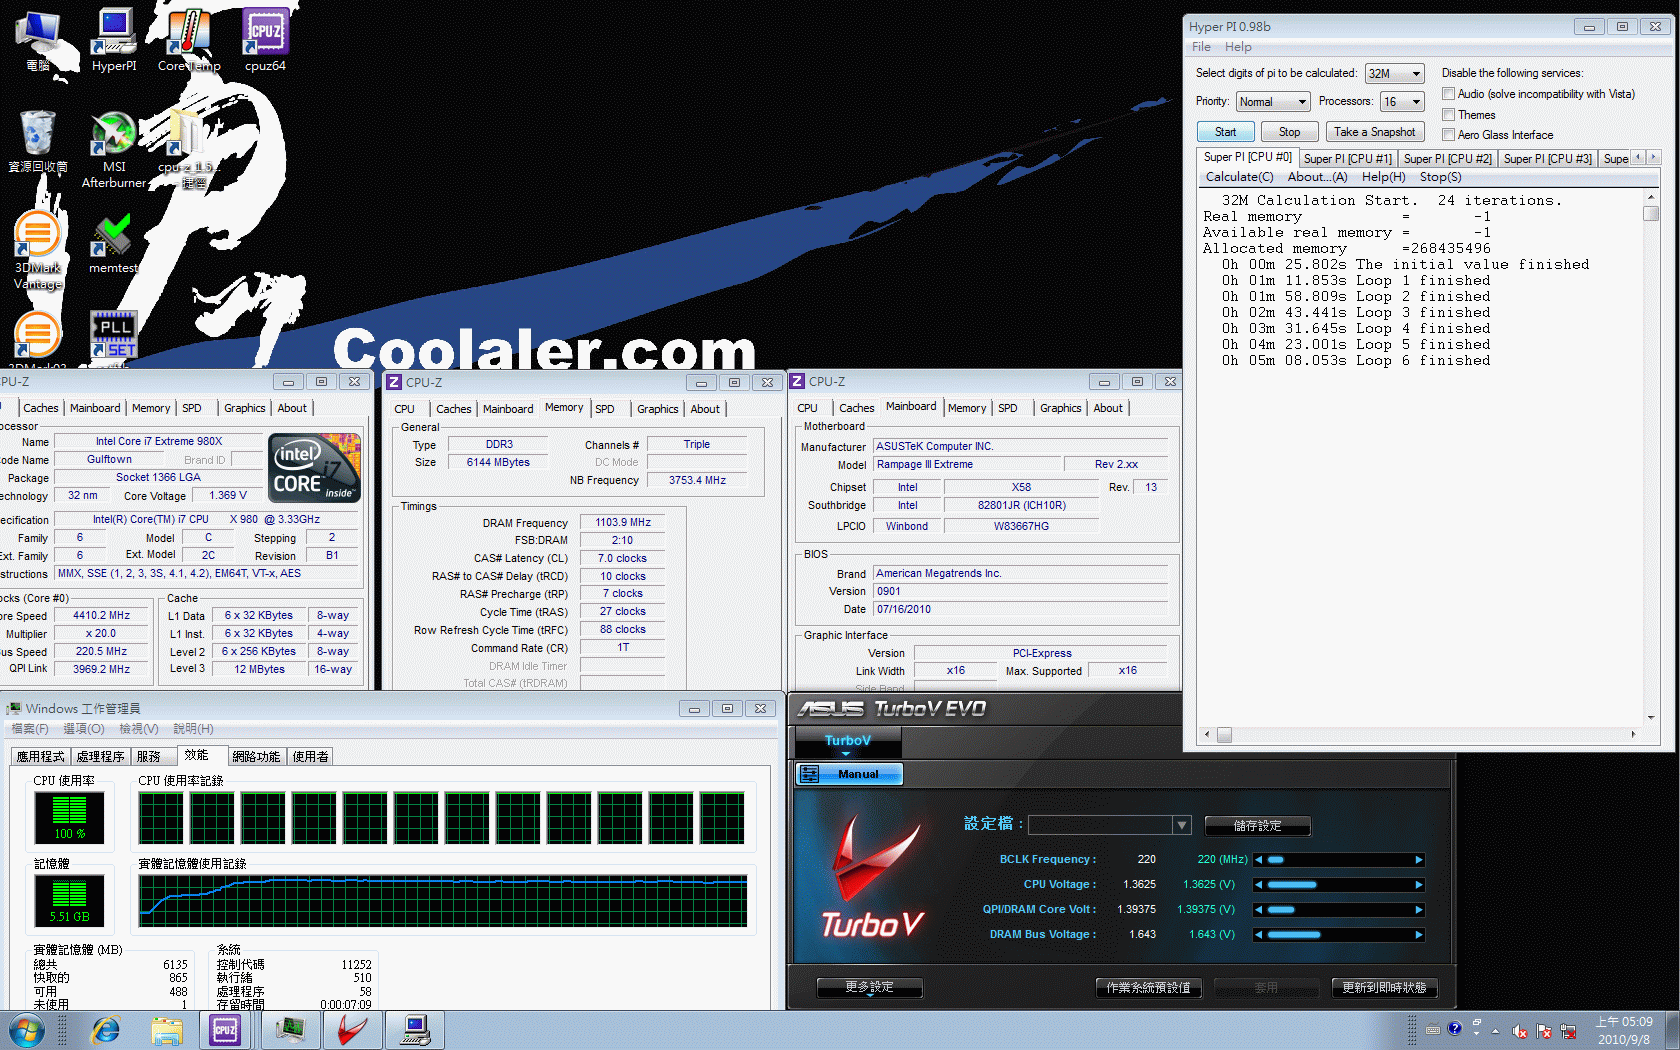Click the BCLK Frequency slider track
The height and width of the screenshot is (1050, 1680).
pyautogui.click(x=1339, y=860)
